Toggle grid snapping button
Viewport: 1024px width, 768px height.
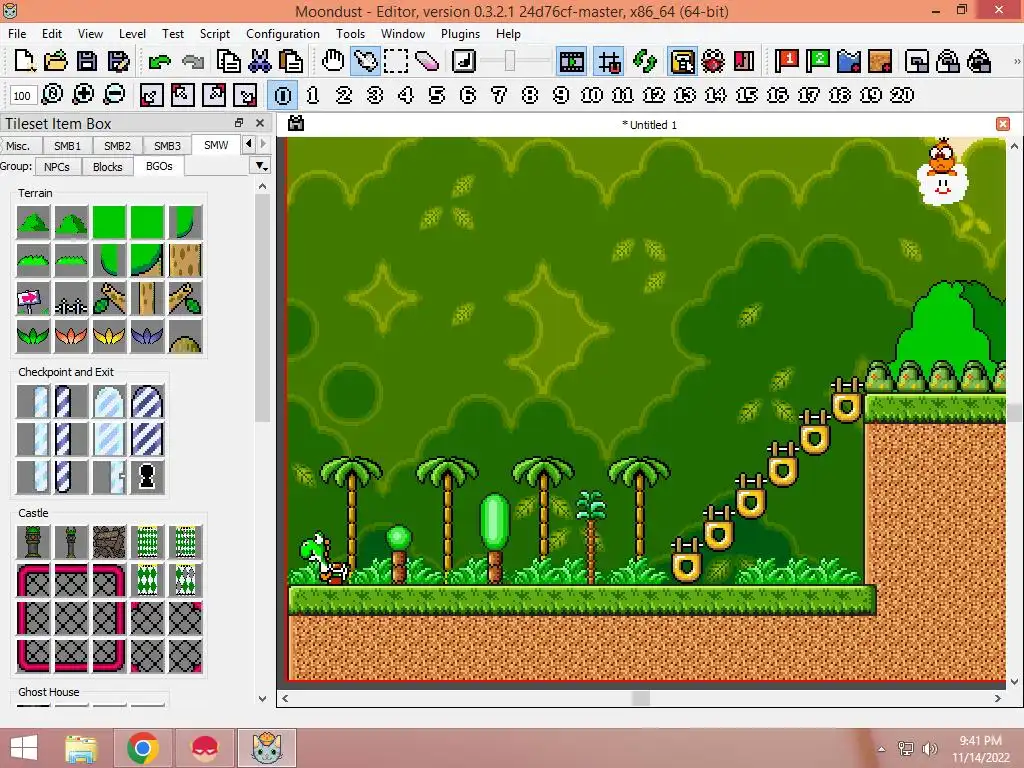pyautogui.click(x=609, y=61)
